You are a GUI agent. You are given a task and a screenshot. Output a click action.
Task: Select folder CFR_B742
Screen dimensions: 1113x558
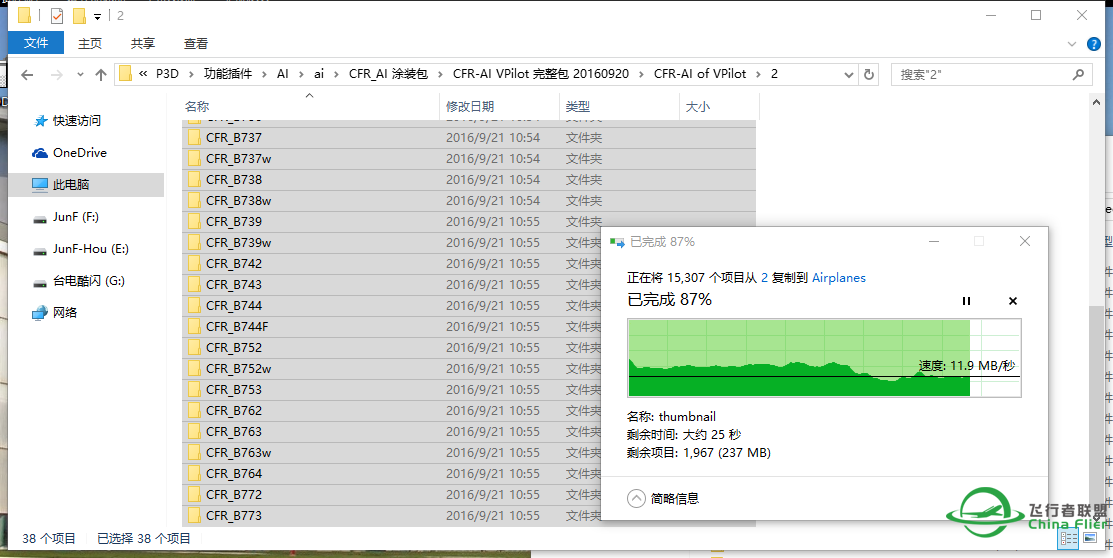[x=391, y=263]
